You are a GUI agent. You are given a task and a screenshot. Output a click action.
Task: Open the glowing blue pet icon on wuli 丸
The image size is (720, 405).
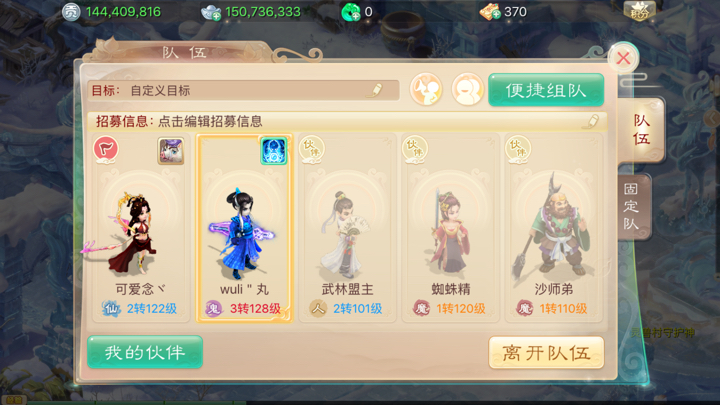pos(274,151)
